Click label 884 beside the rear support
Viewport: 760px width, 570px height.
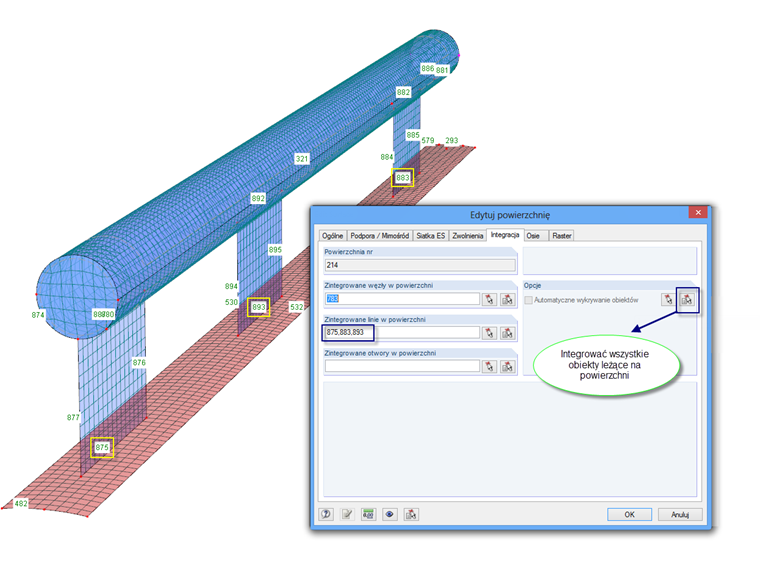pyautogui.click(x=387, y=157)
